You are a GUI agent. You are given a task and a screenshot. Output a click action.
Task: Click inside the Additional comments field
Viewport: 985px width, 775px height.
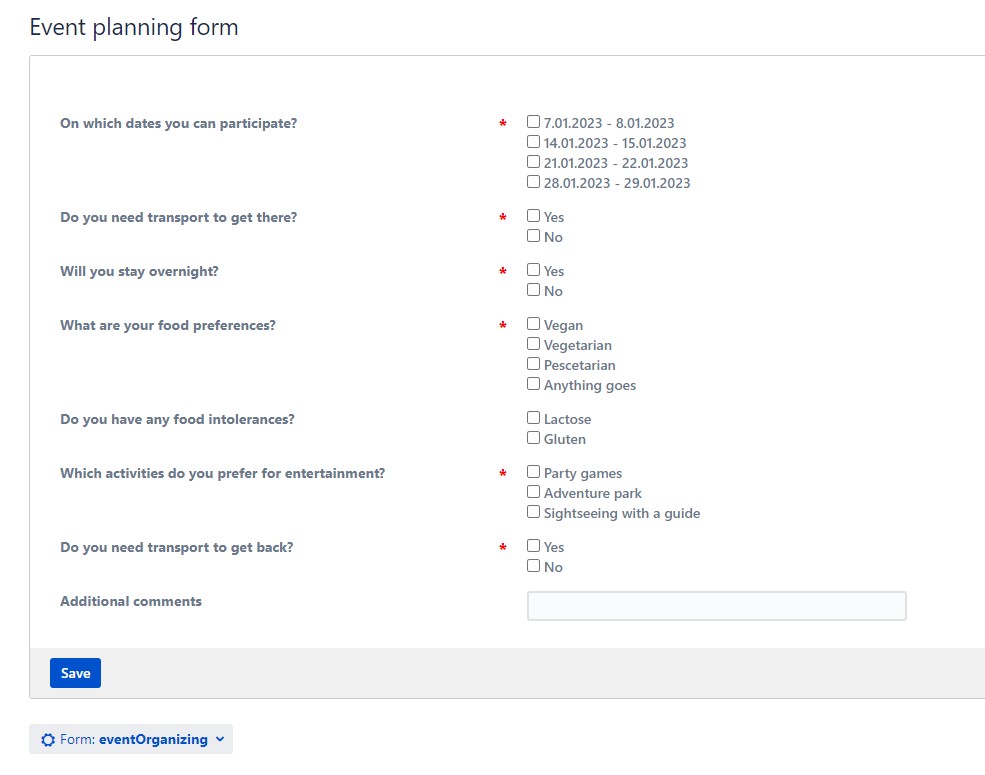click(716, 605)
